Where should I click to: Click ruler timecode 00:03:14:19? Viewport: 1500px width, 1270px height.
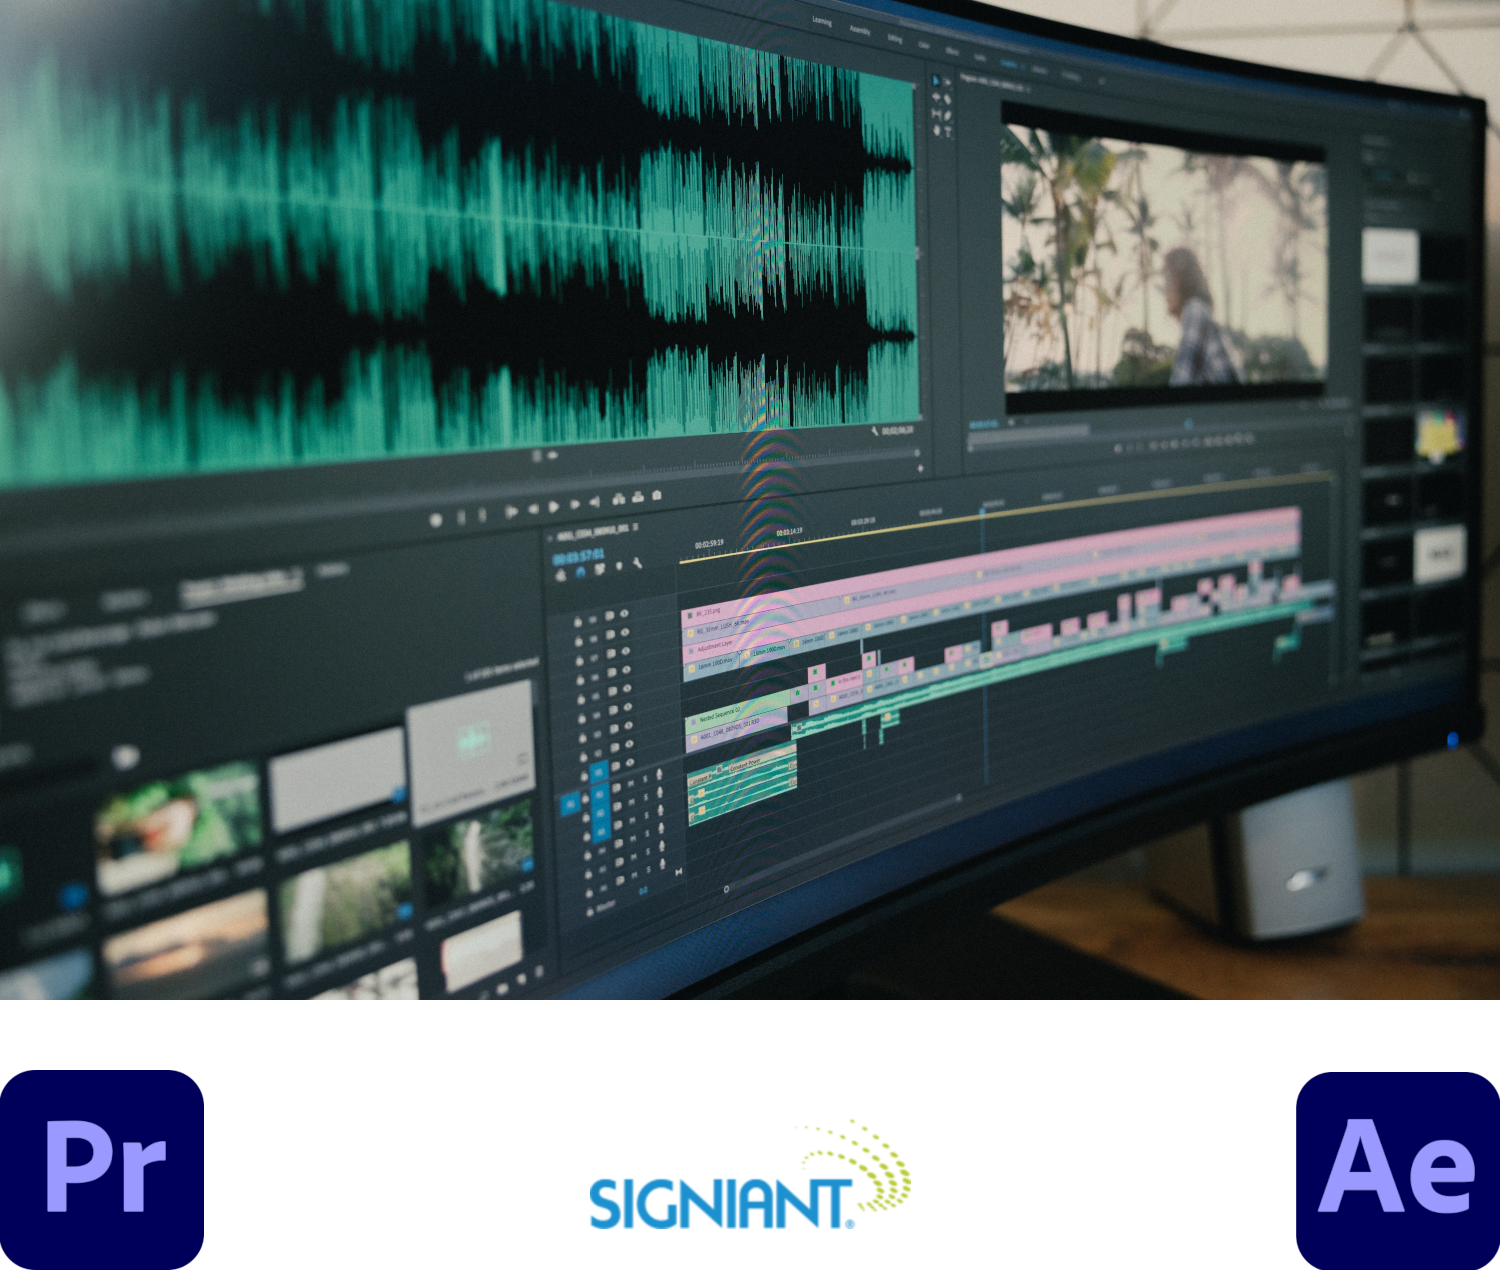(789, 532)
